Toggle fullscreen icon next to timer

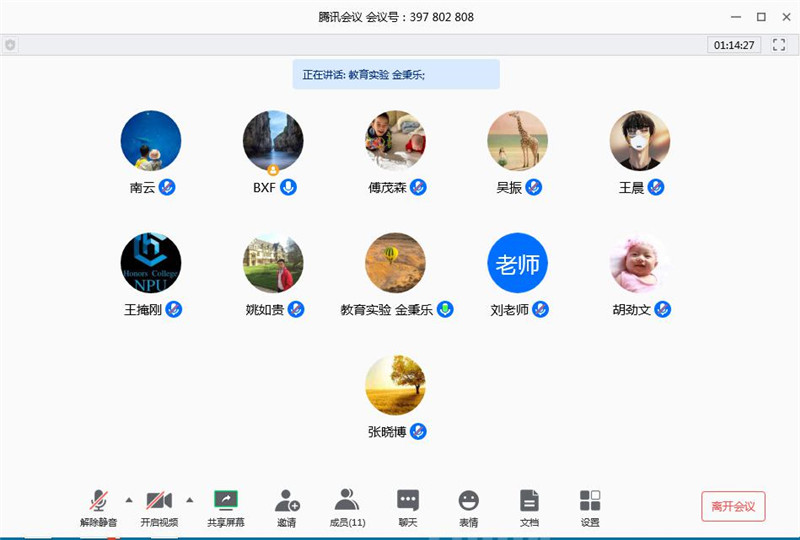(779, 45)
